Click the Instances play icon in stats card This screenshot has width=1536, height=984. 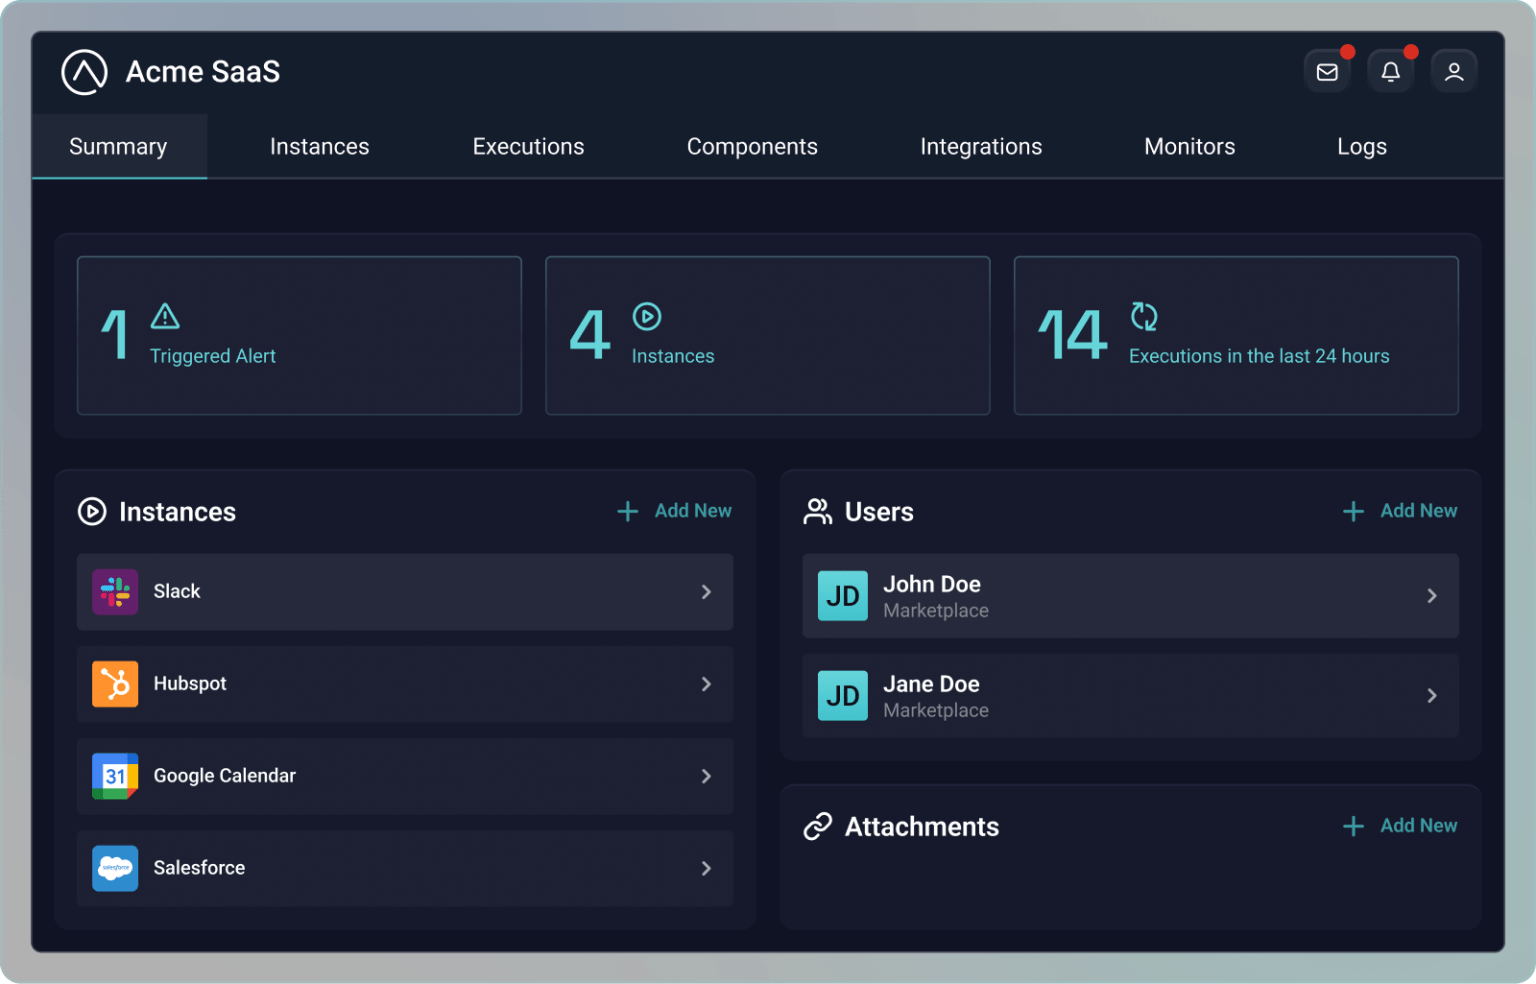point(647,317)
